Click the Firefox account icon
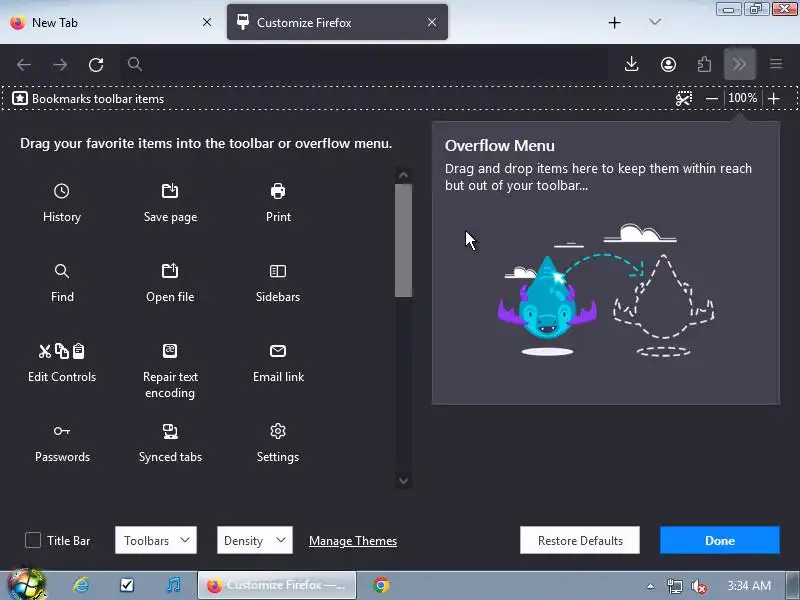 [x=668, y=64]
